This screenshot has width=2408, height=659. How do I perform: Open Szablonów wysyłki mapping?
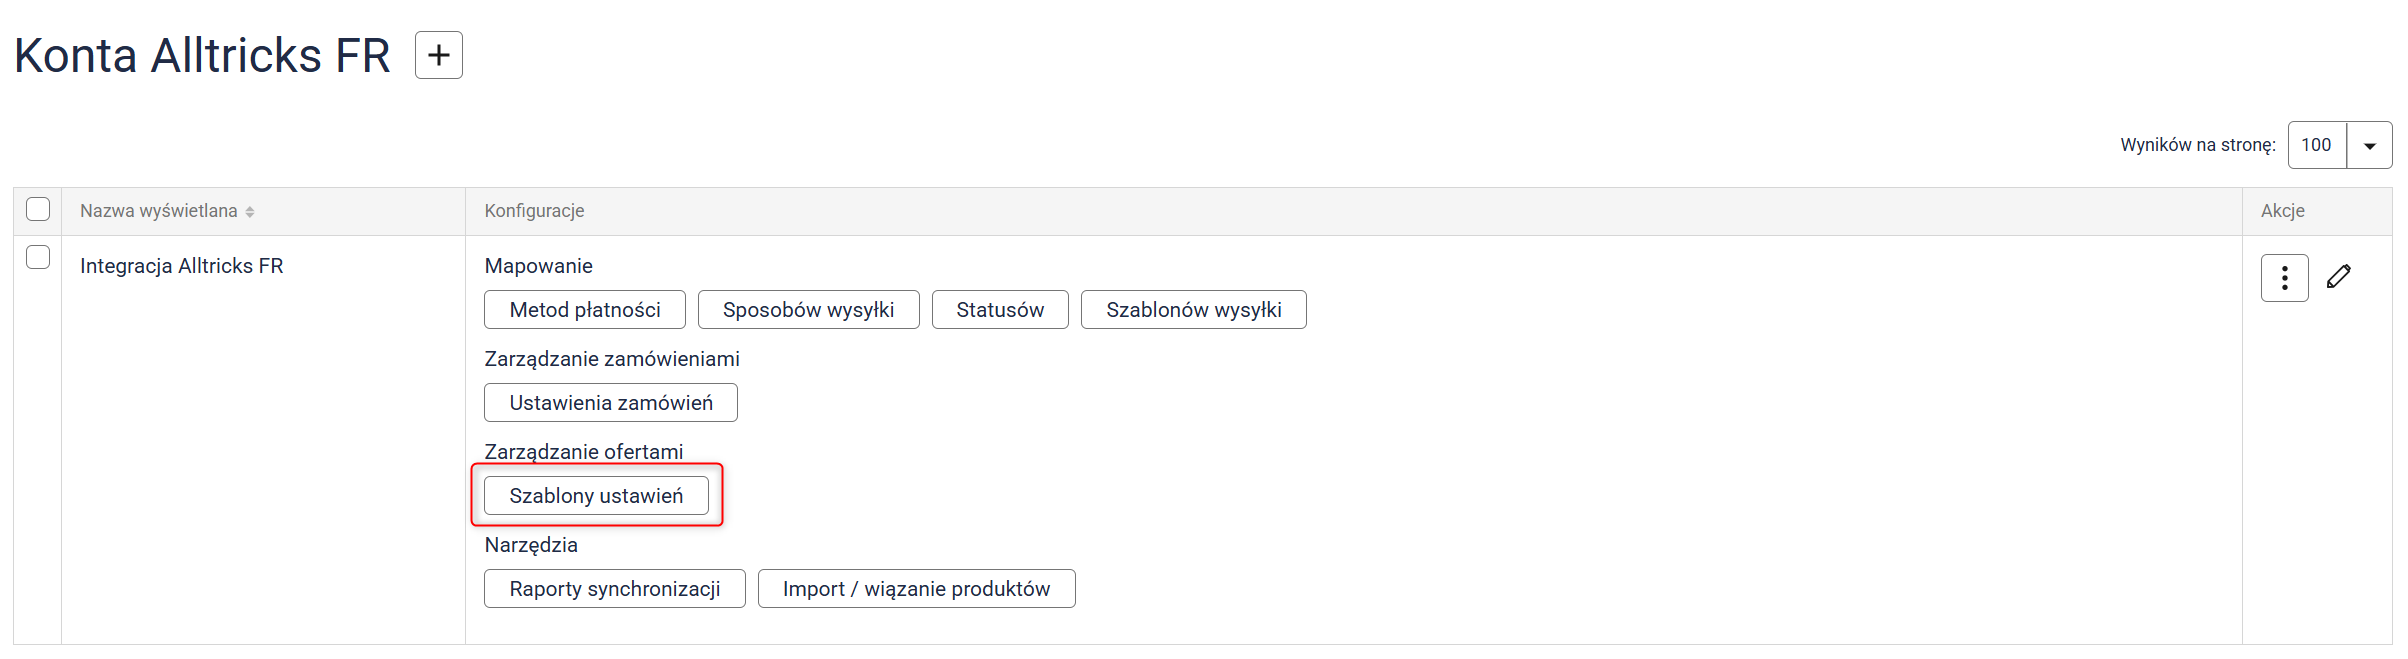pos(1193,310)
